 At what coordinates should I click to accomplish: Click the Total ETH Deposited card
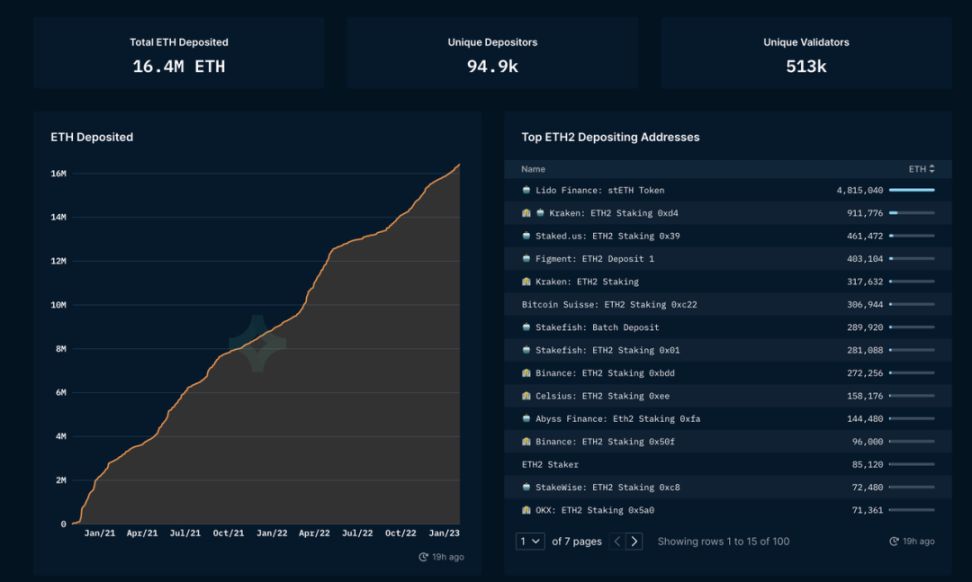pyautogui.click(x=179, y=53)
